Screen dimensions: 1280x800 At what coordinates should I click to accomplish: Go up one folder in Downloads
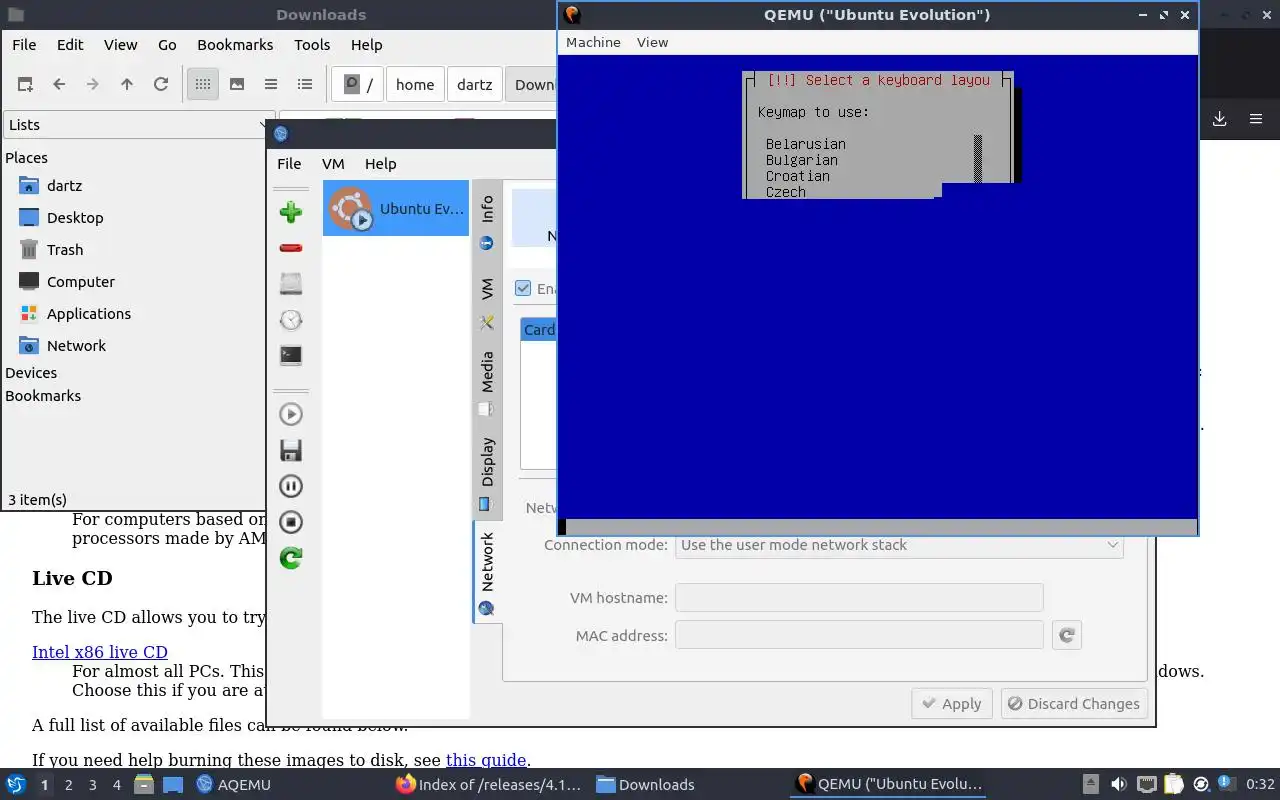(127, 84)
